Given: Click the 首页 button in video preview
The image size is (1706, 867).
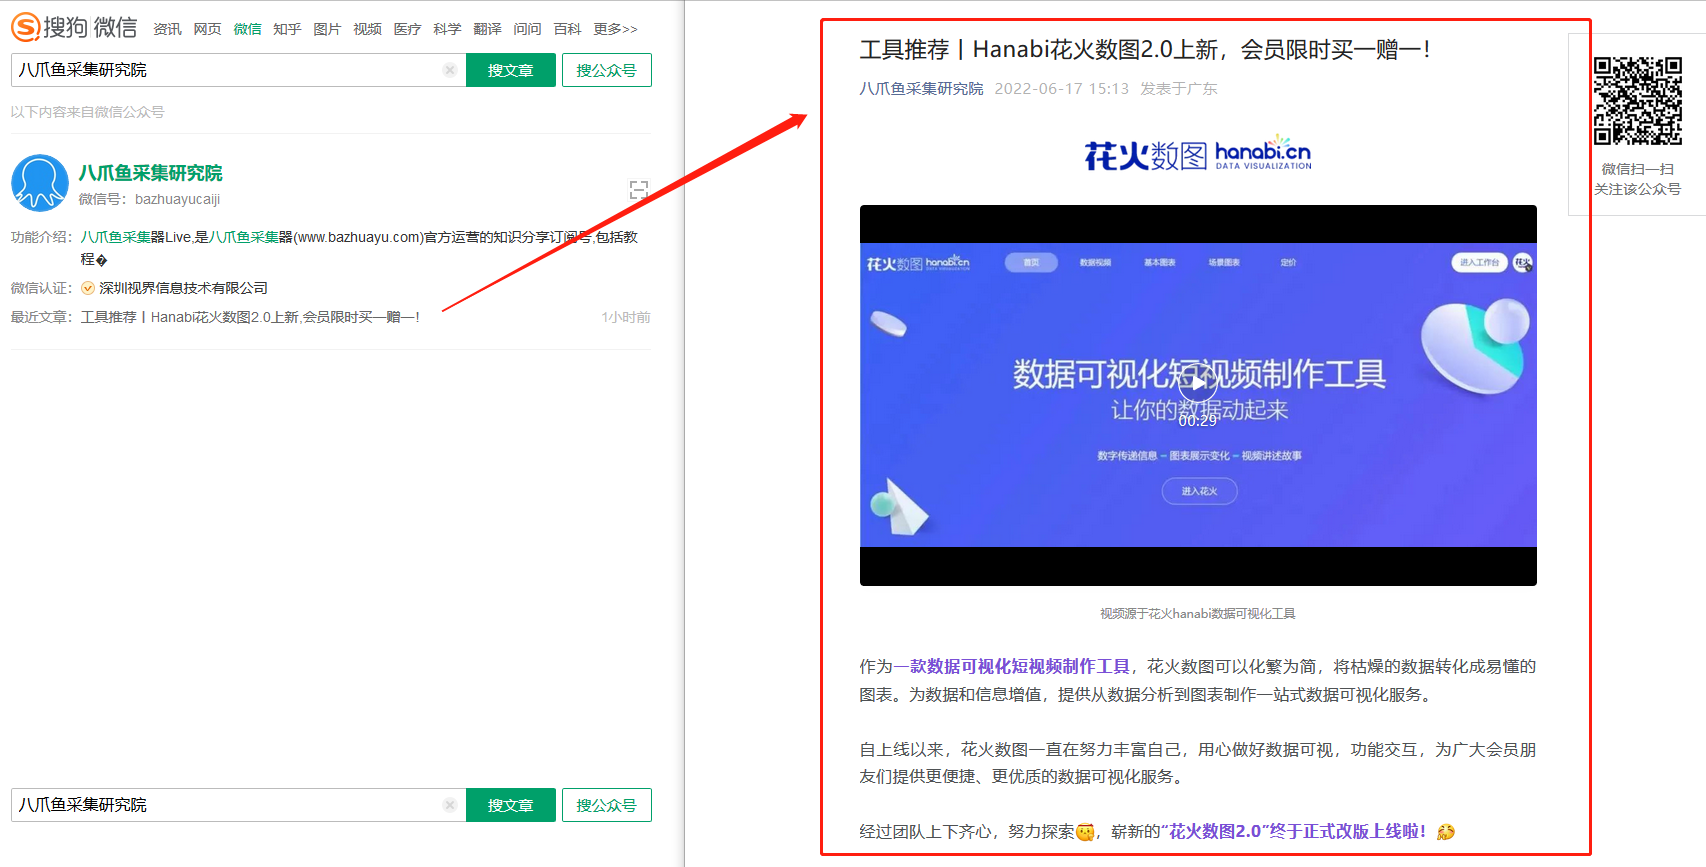Looking at the screenshot, I should point(1031,262).
